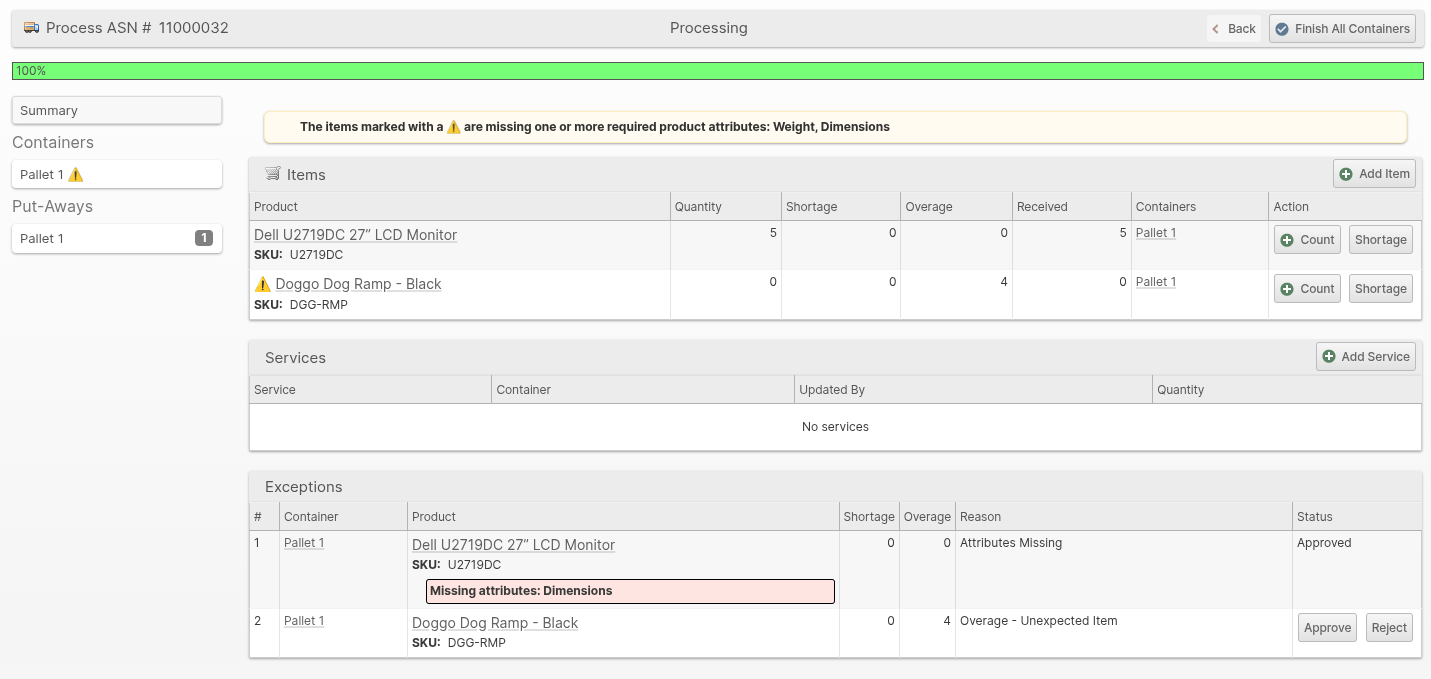
Task: Open Doggo Dog Ramp link in Exceptions table
Action: click(x=495, y=623)
